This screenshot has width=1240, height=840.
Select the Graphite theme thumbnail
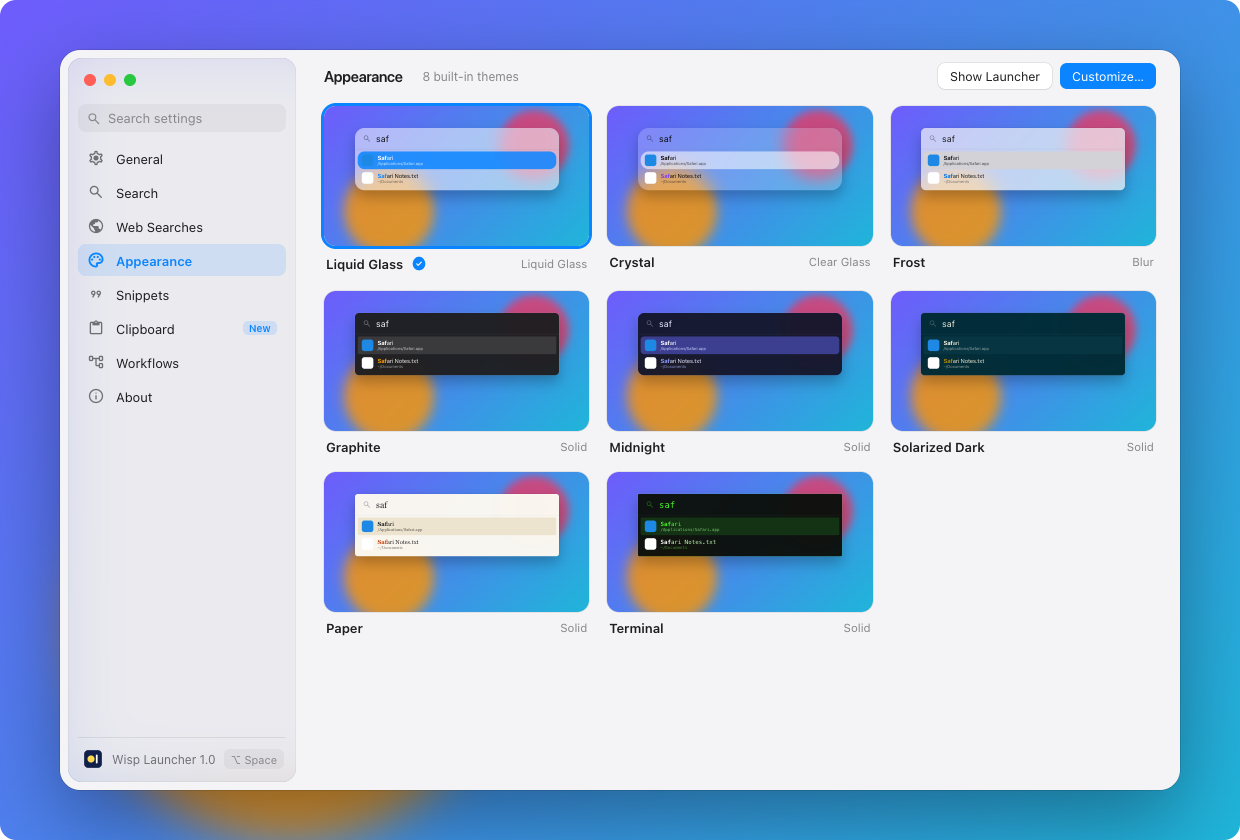[x=456, y=361]
